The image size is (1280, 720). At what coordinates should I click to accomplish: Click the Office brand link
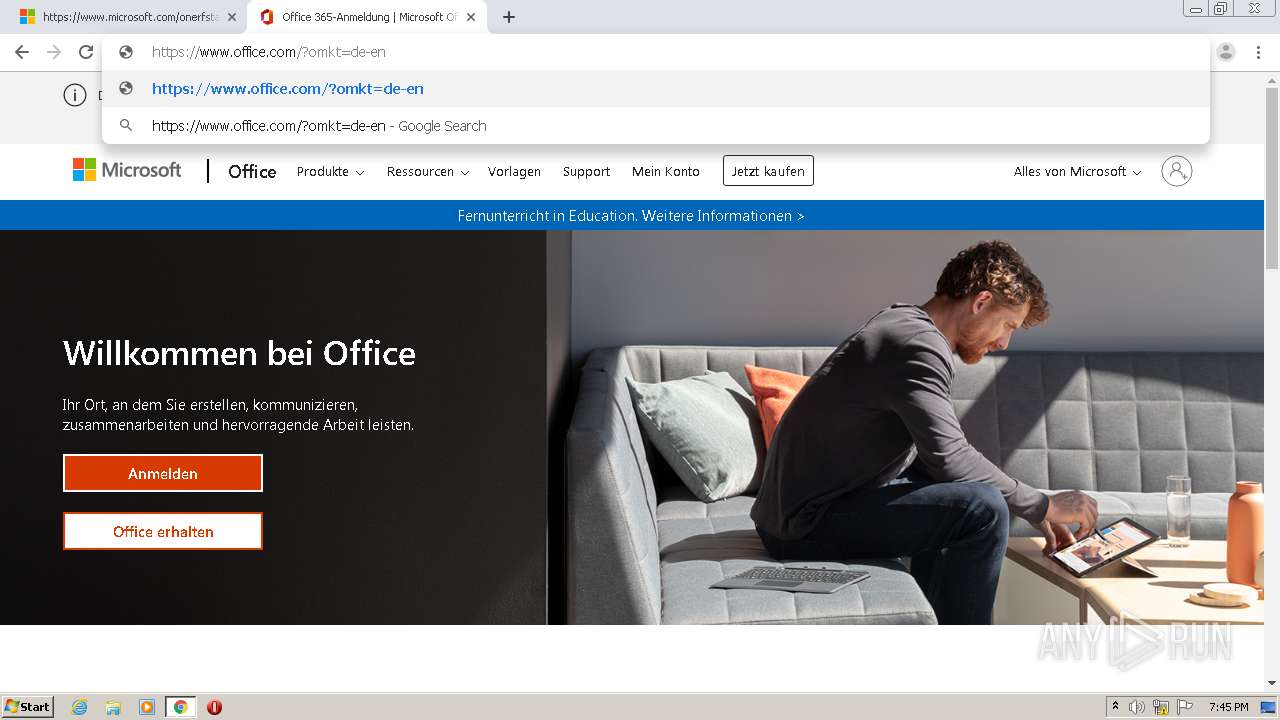point(252,171)
